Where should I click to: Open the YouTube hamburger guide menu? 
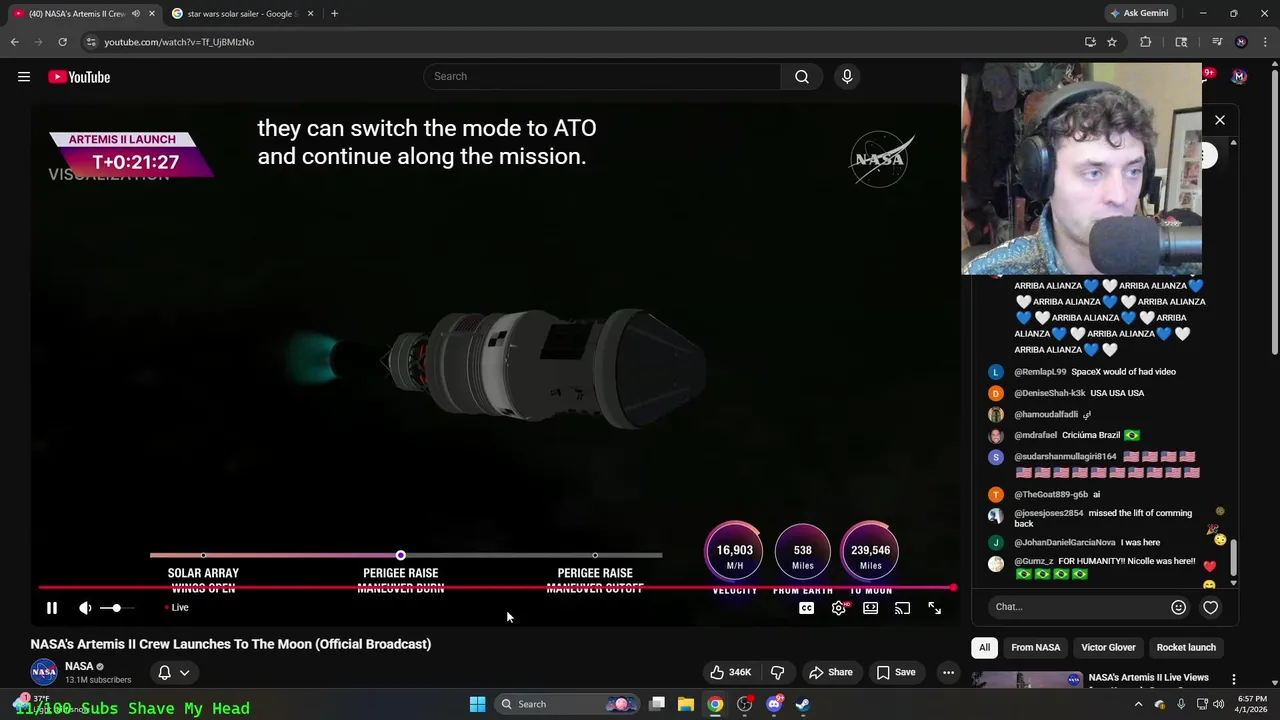pos(24,77)
